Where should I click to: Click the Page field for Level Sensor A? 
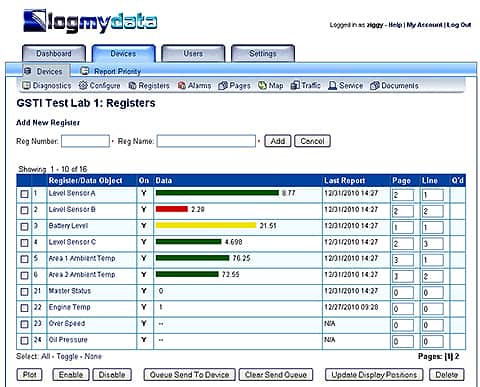[403, 195]
